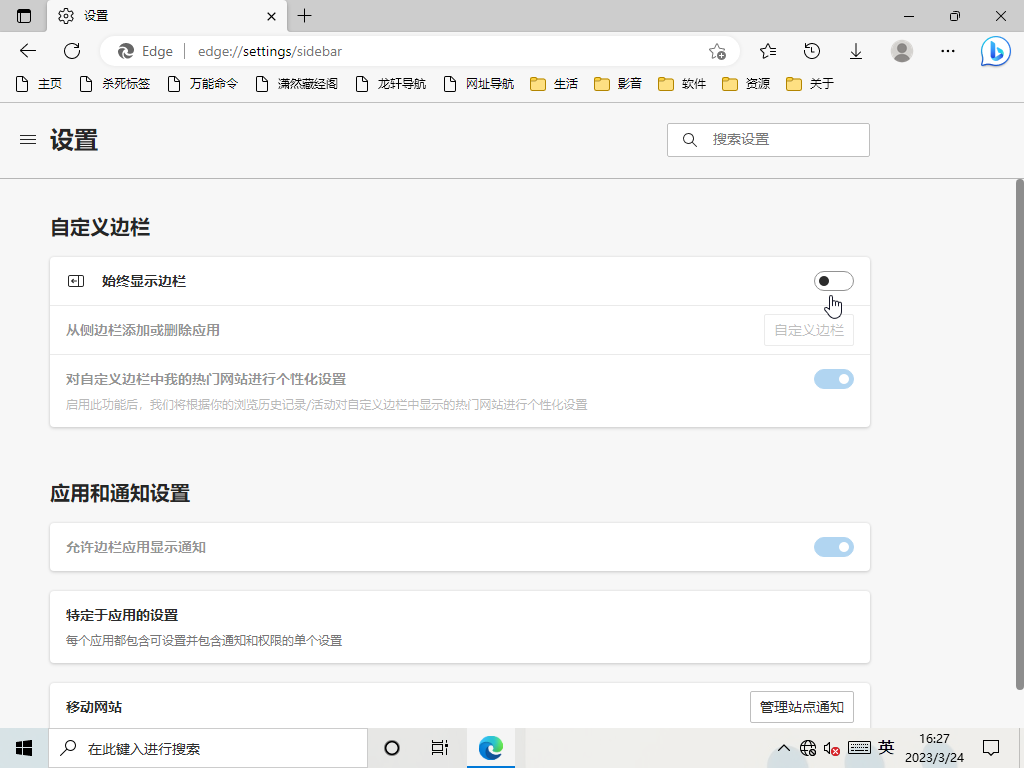The image size is (1024, 768).
Task: Go back to the previous page
Action: (x=28, y=51)
